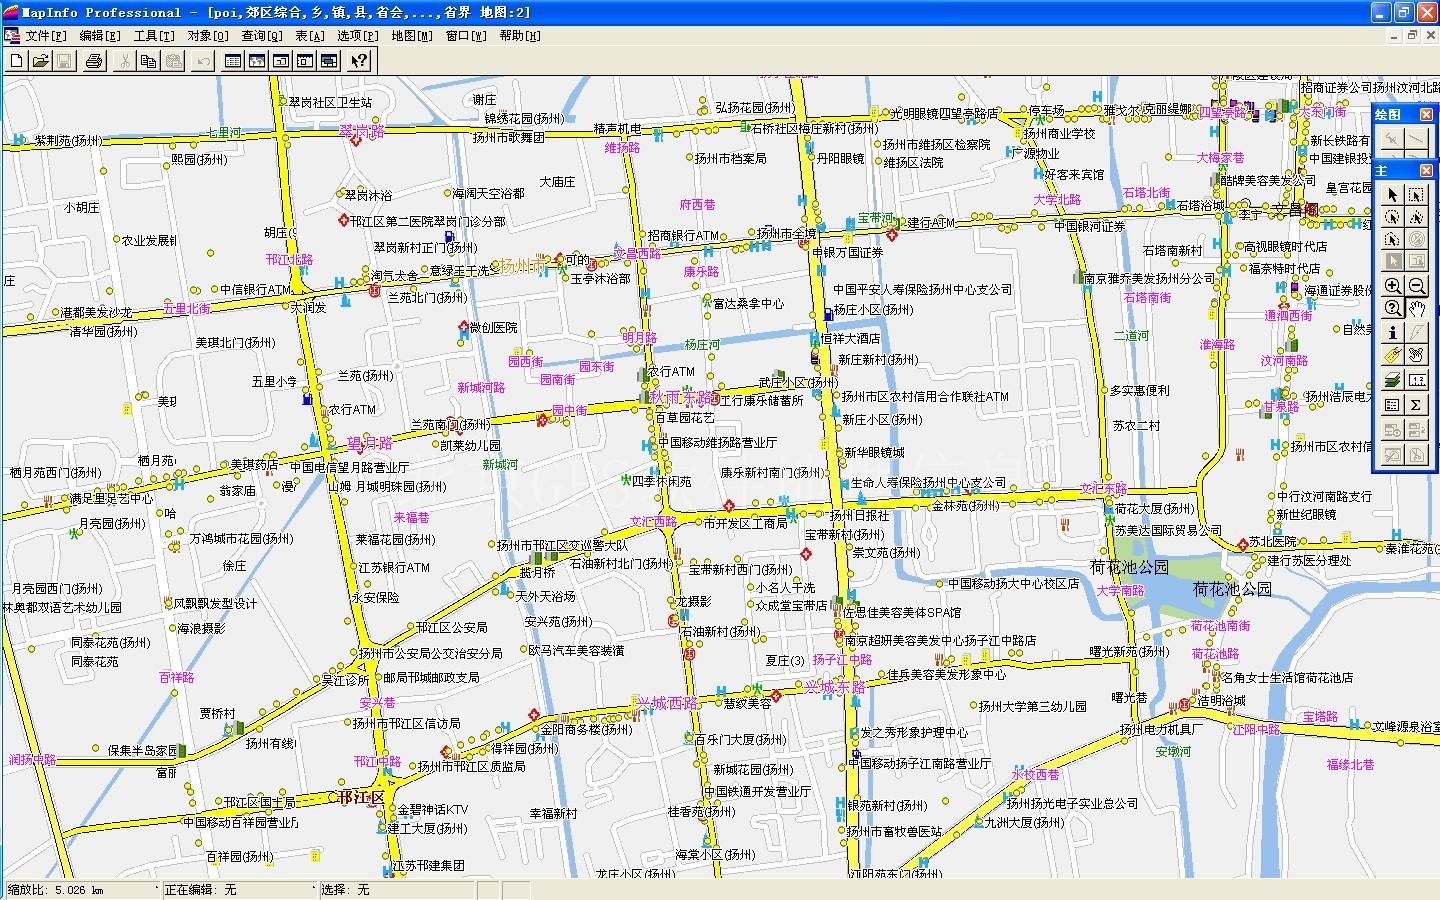
Task: Choose the Boundary Select tool
Action: pos(1392,239)
